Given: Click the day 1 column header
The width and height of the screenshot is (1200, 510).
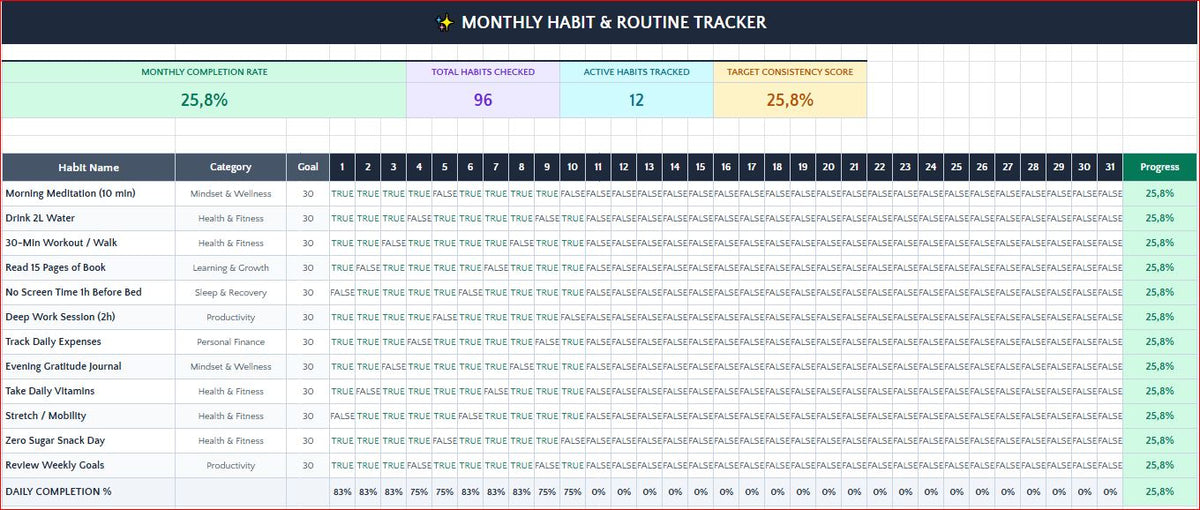Looking at the screenshot, I should point(342,167).
